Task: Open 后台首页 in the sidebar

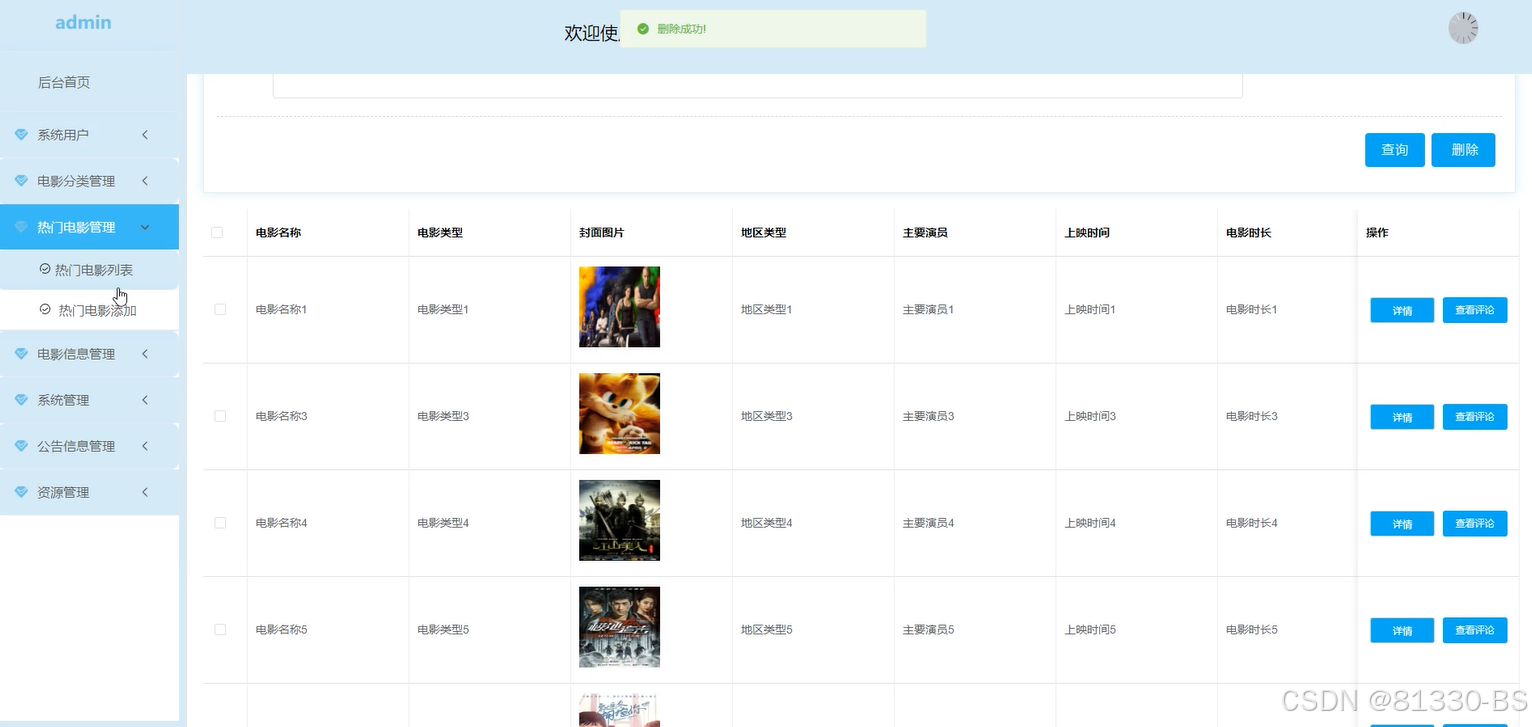Action: coord(64,83)
